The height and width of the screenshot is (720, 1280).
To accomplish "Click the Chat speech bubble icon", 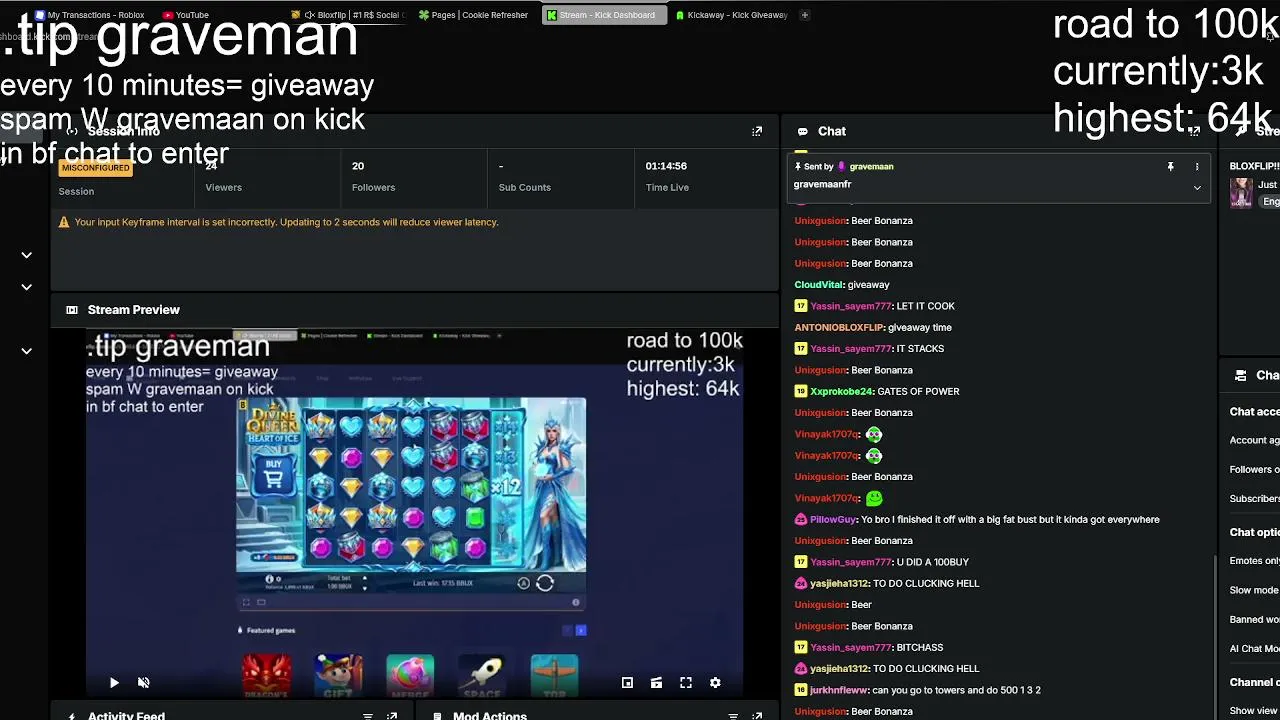I will click(x=803, y=131).
